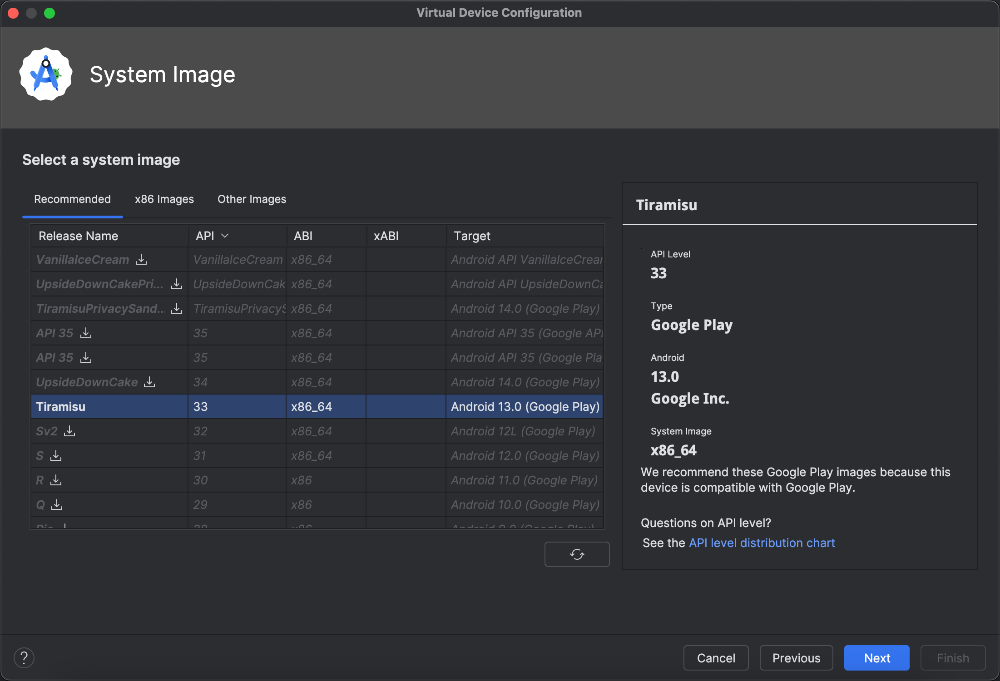Download API 35 image targeting Google Play
The image size is (1000, 681).
85,358
